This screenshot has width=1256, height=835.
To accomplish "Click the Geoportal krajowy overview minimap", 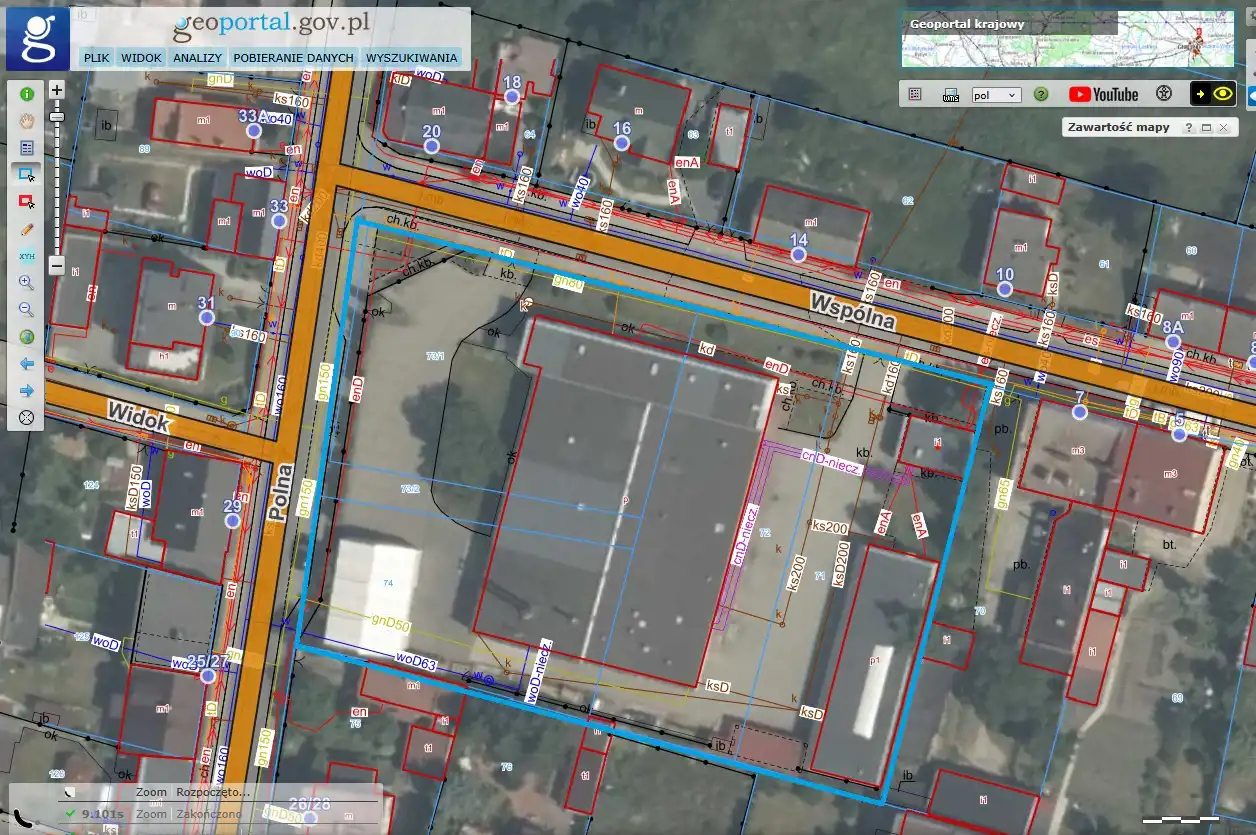I will click(1066, 41).
